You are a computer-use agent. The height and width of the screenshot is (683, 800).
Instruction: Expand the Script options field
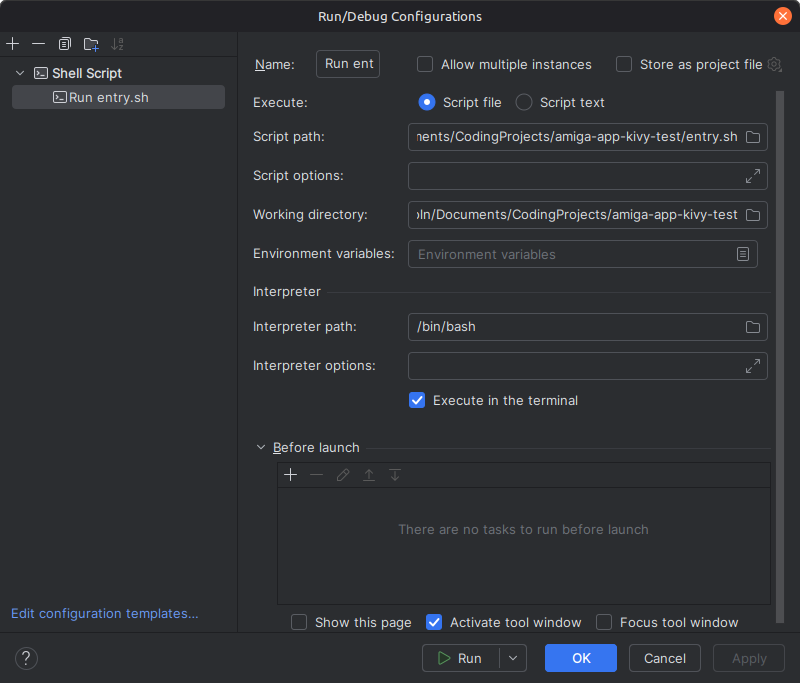point(753,176)
